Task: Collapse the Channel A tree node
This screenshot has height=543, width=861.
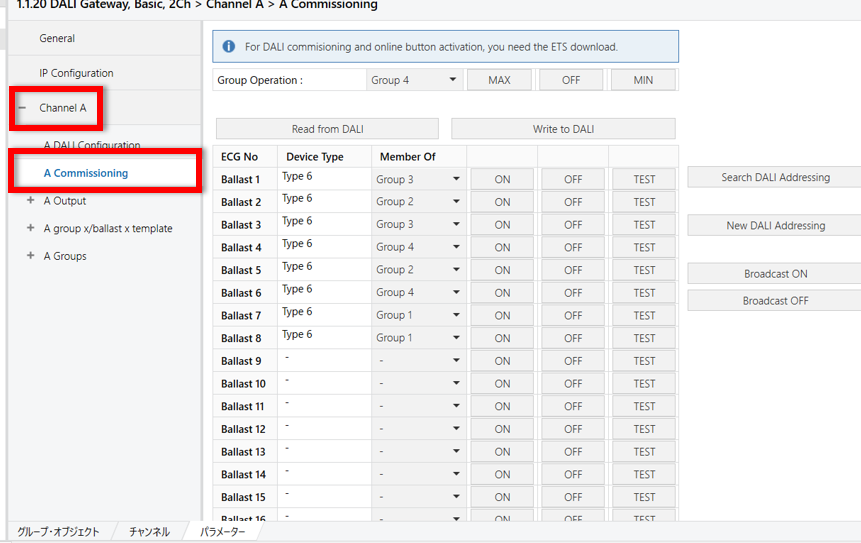Action: tap(22, 108)
